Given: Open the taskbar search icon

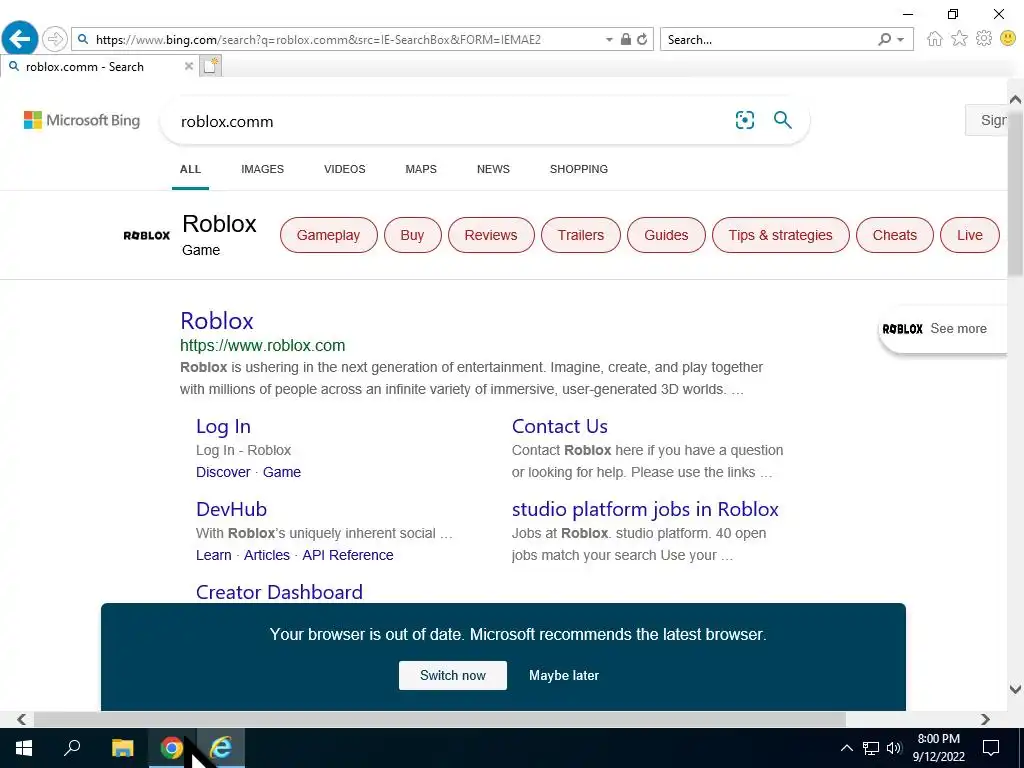Looking at the screenshot, I should click(x=72, y=748).
